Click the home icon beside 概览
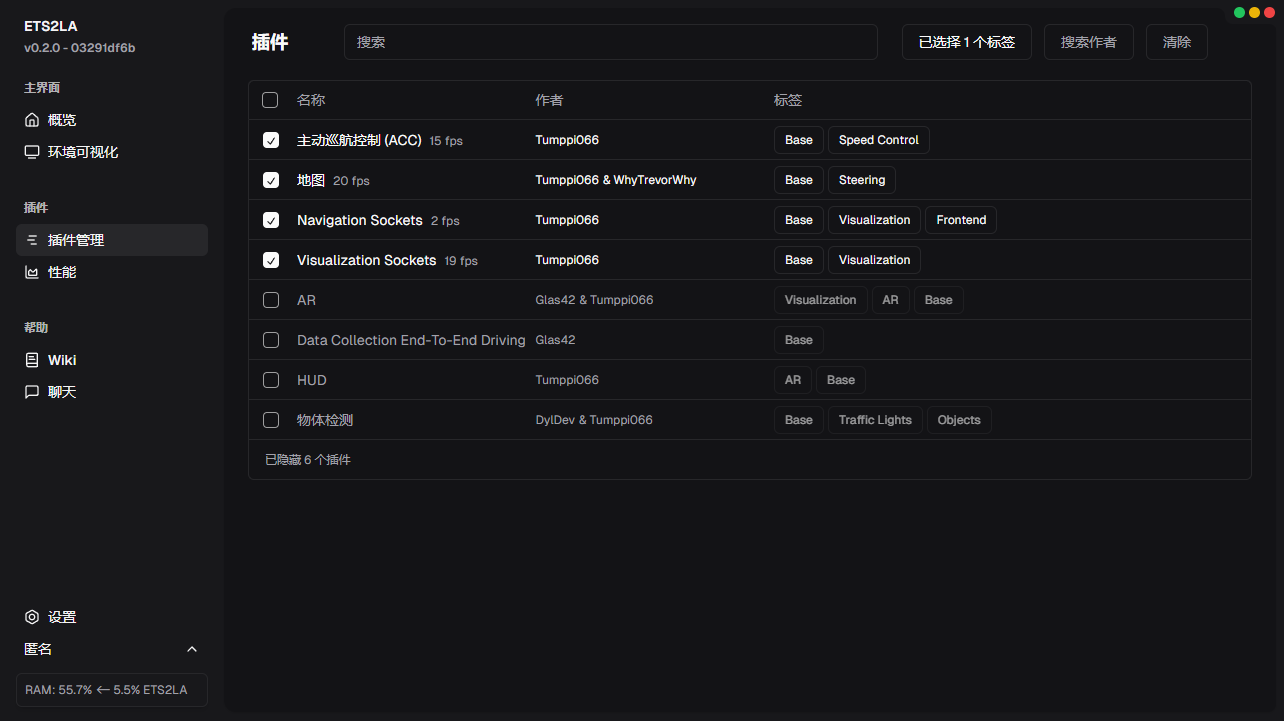1284x721 pixels. [32, 120]
